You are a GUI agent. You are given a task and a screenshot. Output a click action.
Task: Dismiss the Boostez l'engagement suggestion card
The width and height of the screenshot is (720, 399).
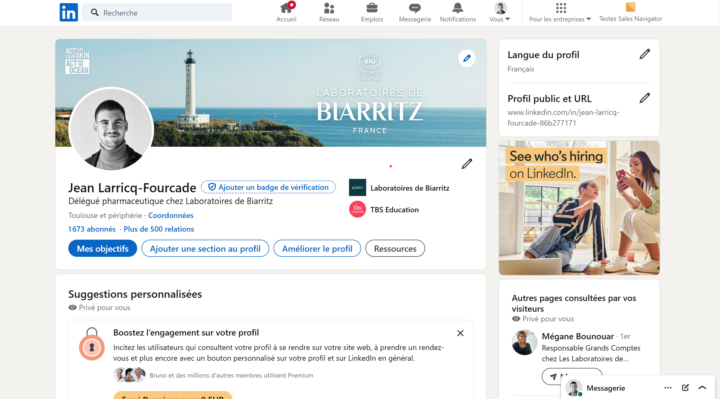460,333
